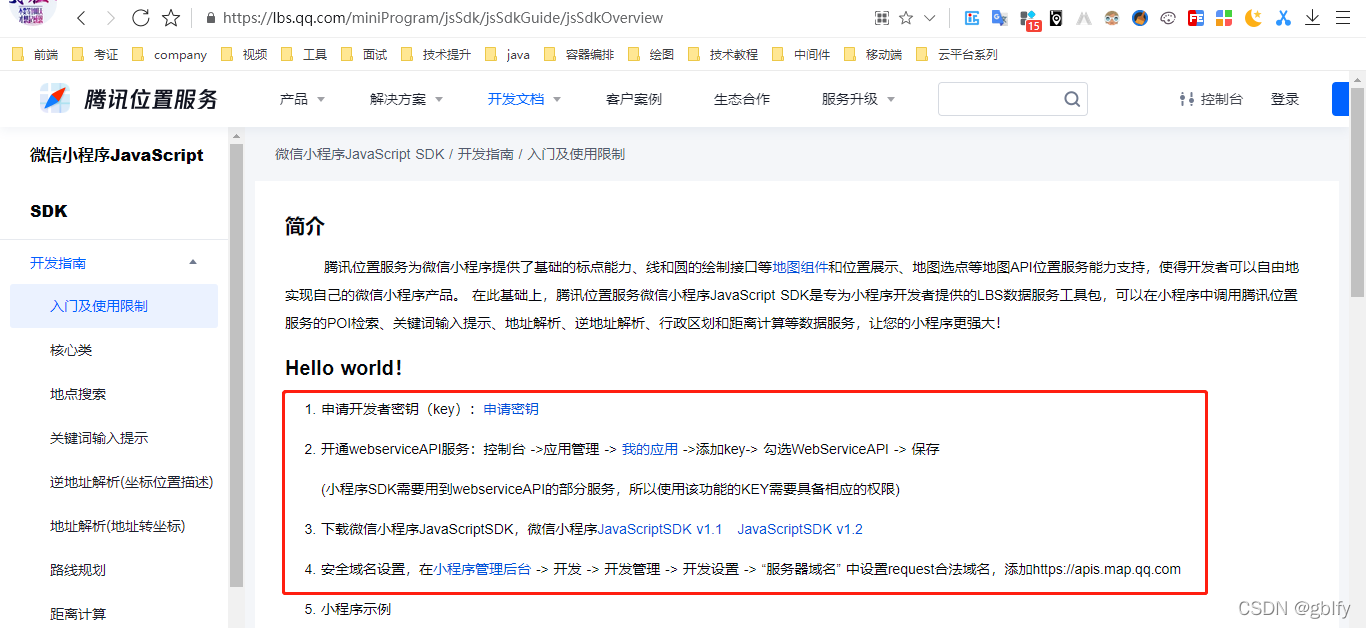Screen dimensions: 1366x628
Task: Click the 登录 login link
Action: point(1285,99)
